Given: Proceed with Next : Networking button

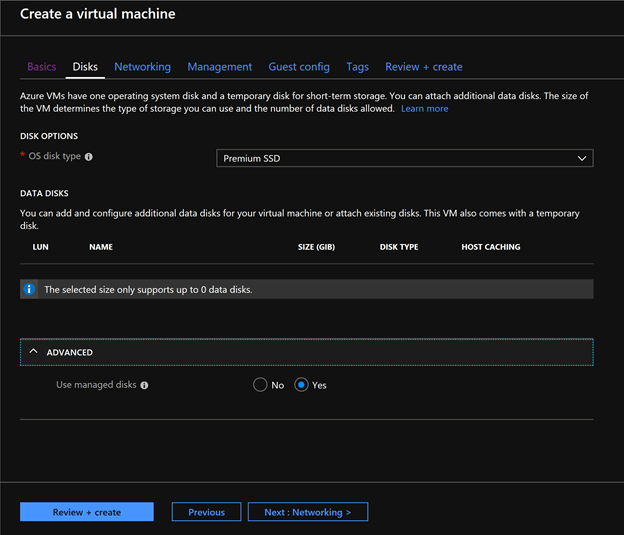Looking at the screenshot, I should click(308, 512).
